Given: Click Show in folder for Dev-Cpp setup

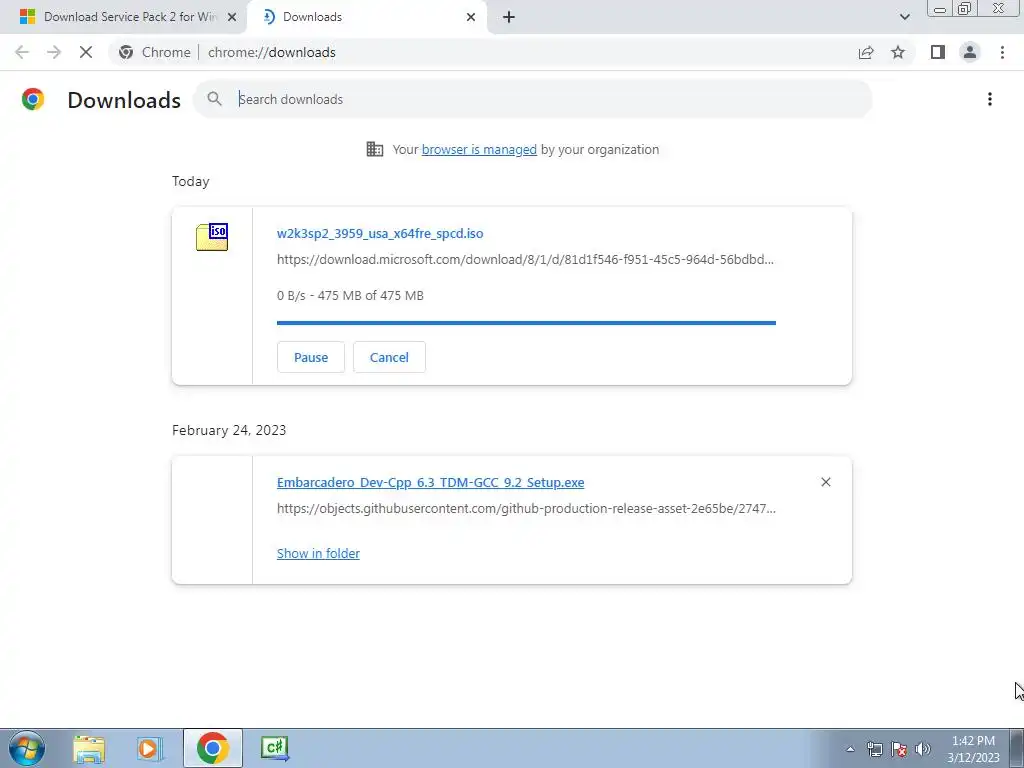Looking at the screenshot, I should (318, 553).
